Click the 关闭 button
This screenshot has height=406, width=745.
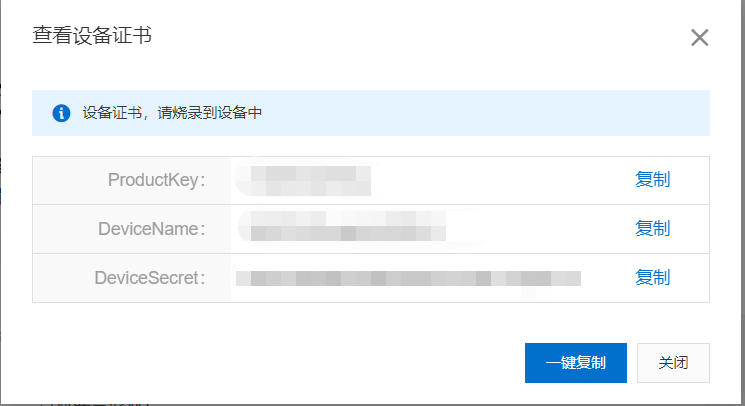673,363
